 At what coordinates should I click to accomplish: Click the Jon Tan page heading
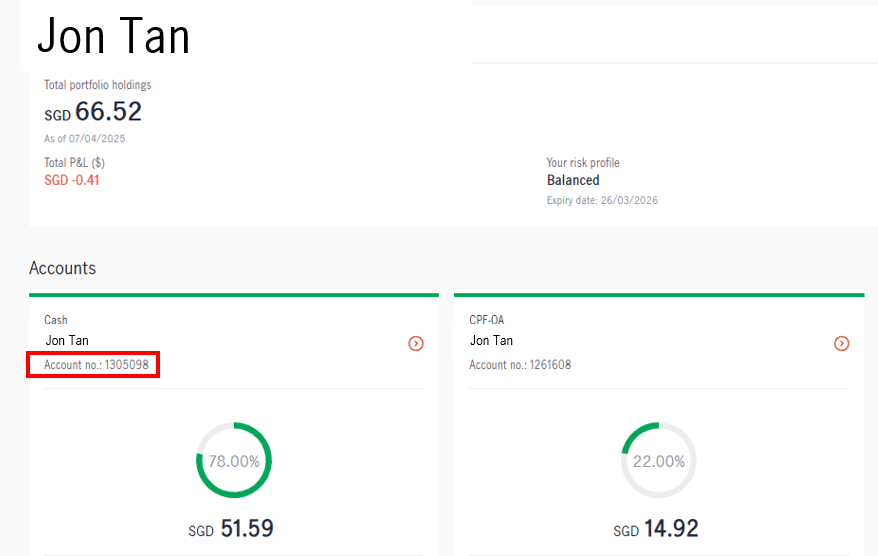(x=114, y=36)
